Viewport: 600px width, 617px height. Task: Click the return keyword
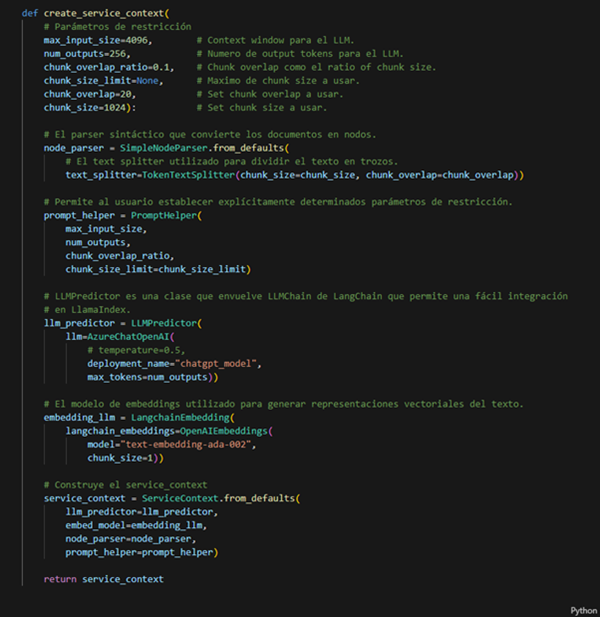point(60,579)
